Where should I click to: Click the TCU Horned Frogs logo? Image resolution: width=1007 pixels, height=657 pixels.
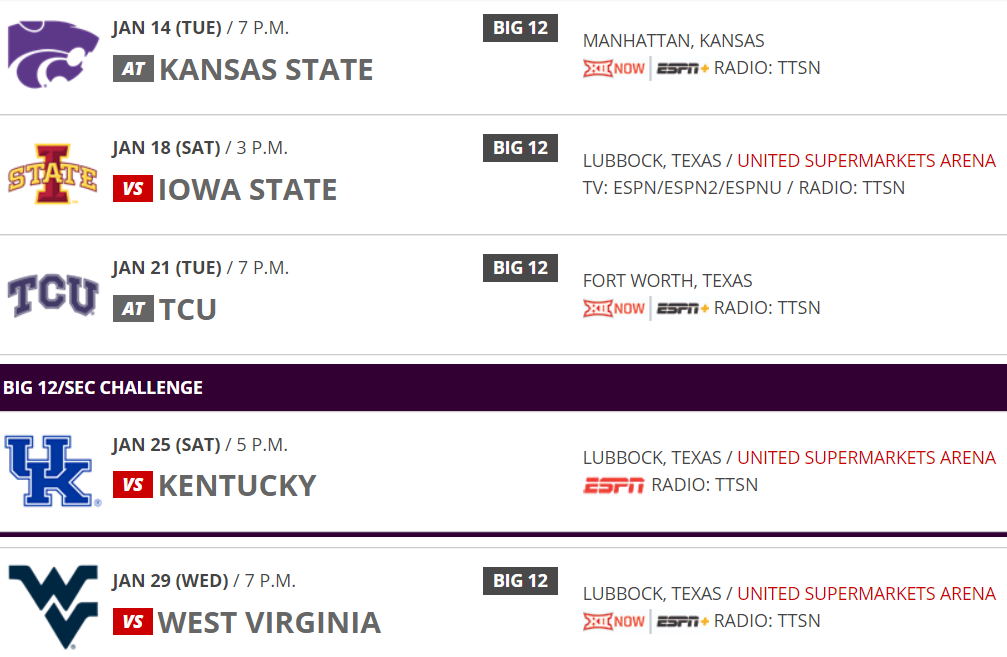(x=53, y=296)
